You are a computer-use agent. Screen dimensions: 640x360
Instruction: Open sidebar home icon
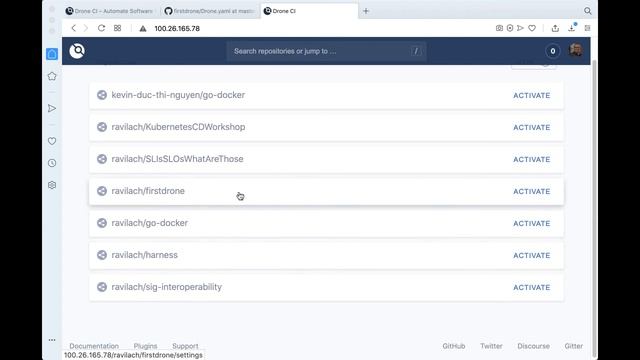[52, 54]
